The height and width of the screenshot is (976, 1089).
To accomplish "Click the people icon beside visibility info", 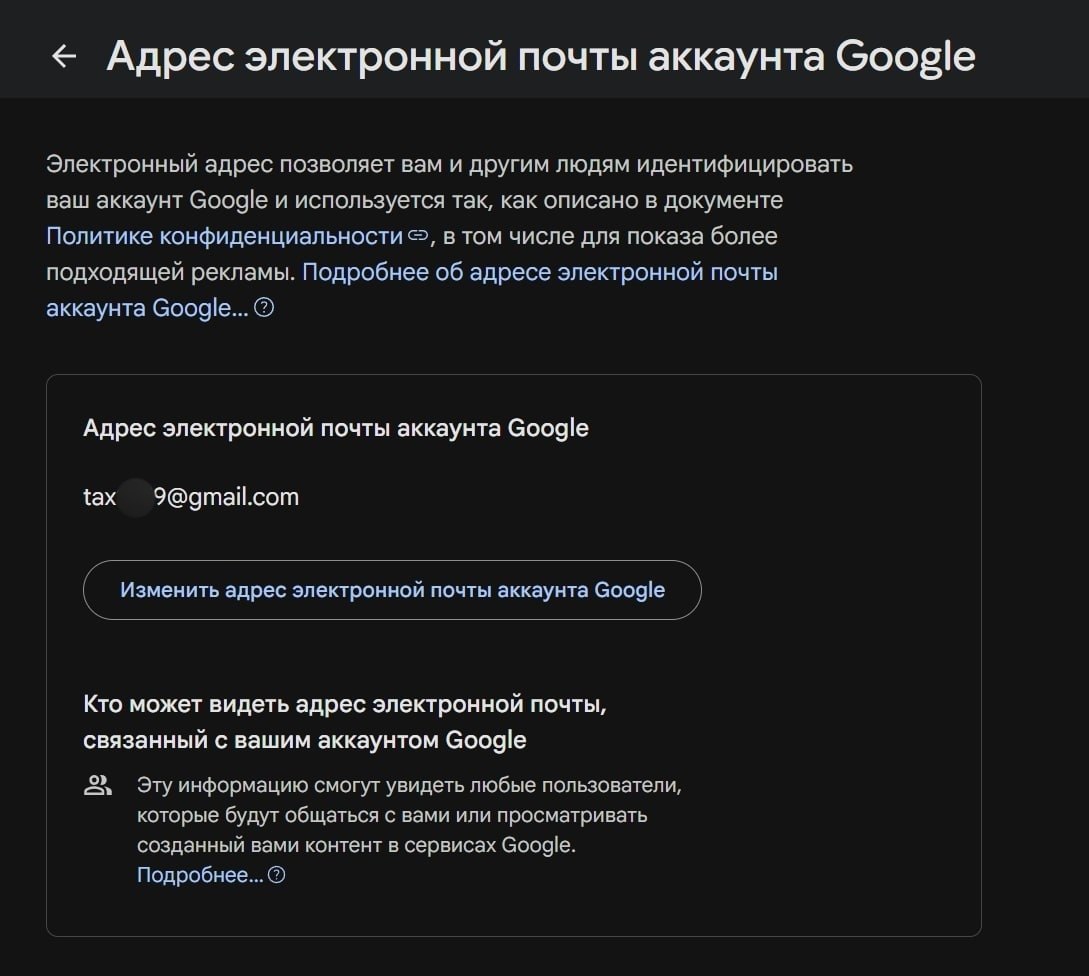I will [97, 786].
